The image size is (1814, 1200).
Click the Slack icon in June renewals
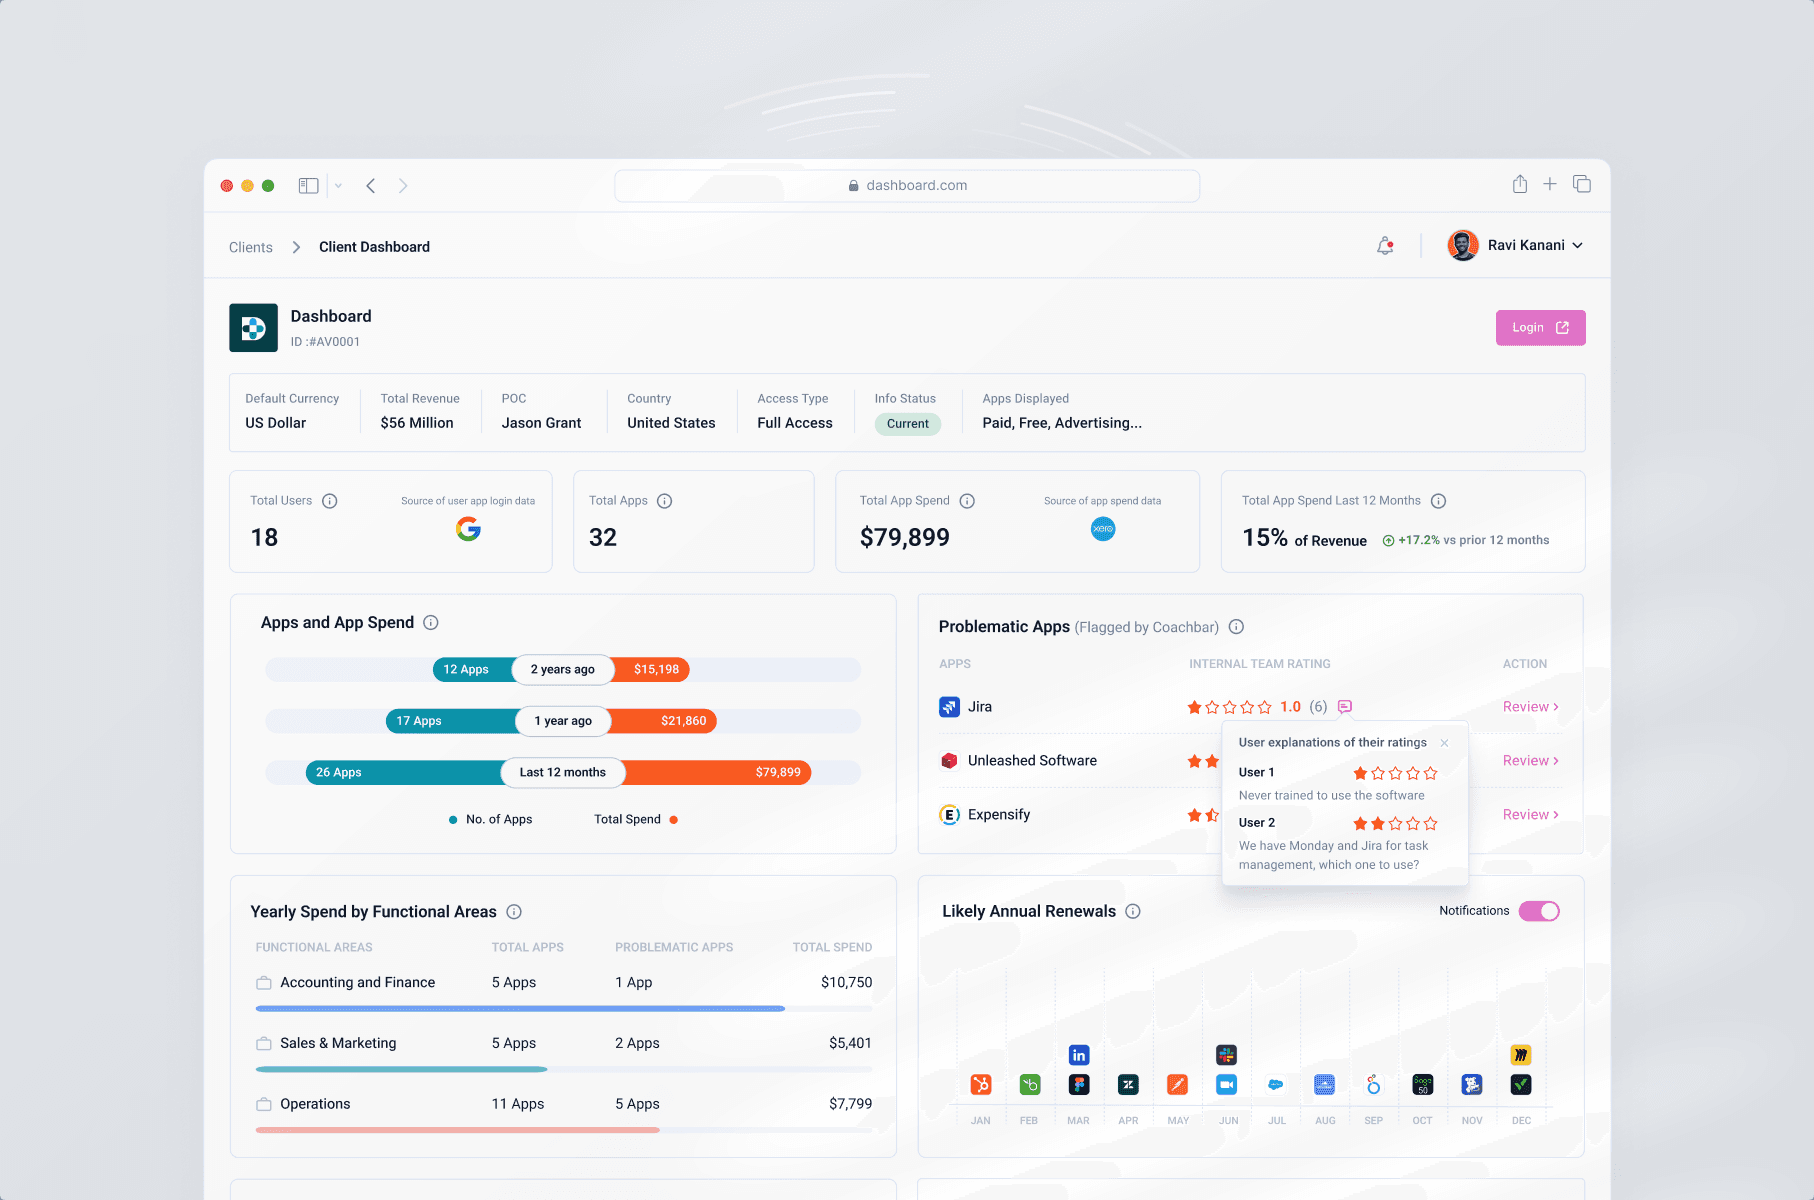[x=1226, y=1055]
